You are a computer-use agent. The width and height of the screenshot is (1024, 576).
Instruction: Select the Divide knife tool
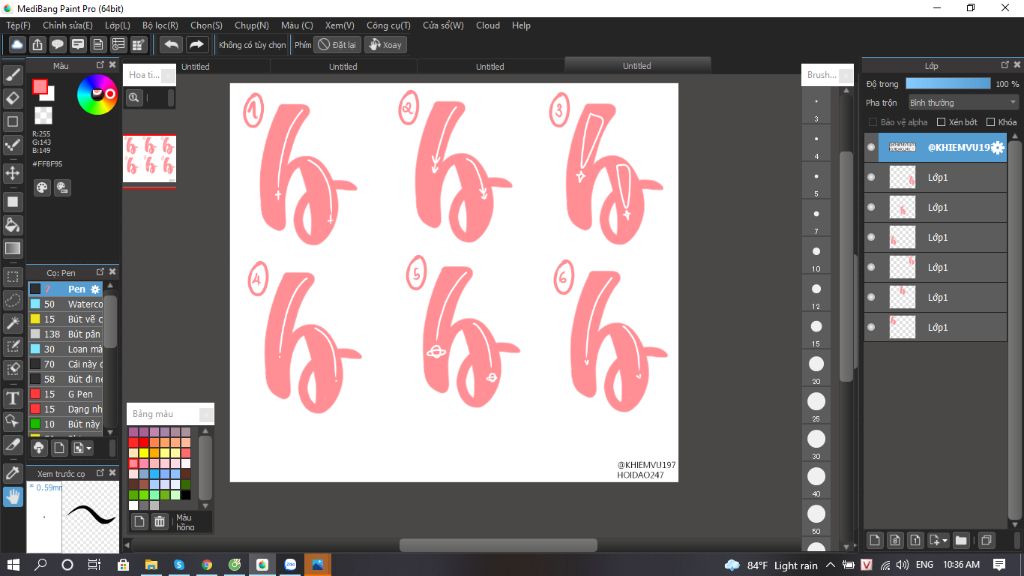tap(12, 444)
